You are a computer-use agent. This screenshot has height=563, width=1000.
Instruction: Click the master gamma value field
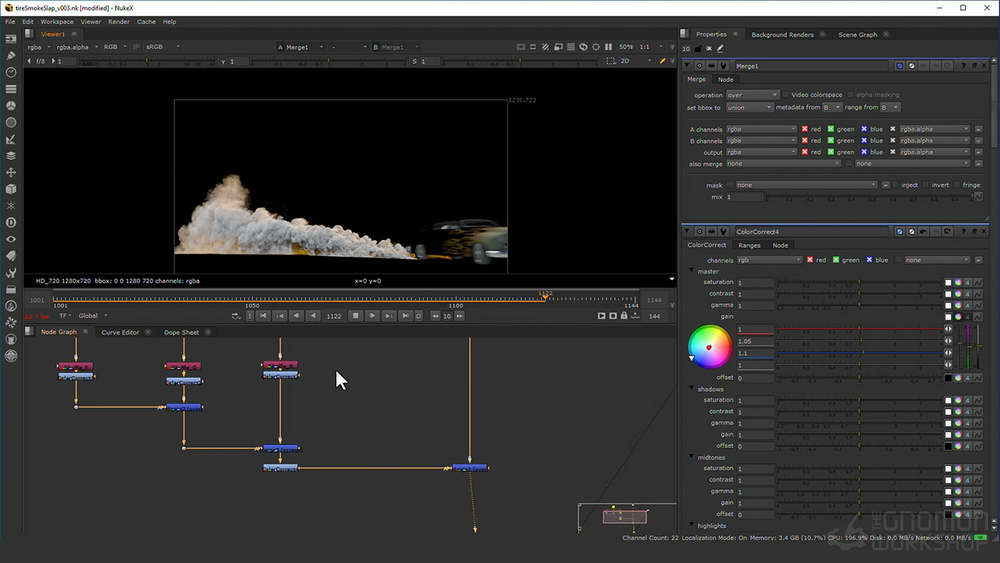(756, 305)
